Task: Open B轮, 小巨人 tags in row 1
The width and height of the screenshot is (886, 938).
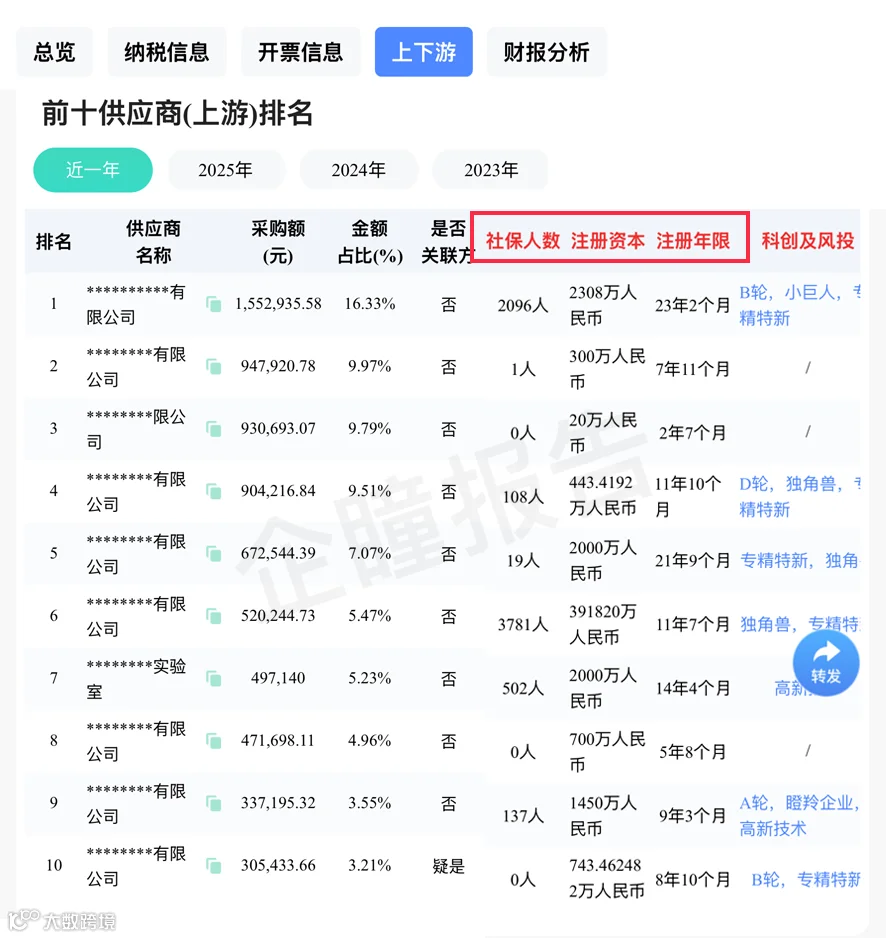Action: 799,305
